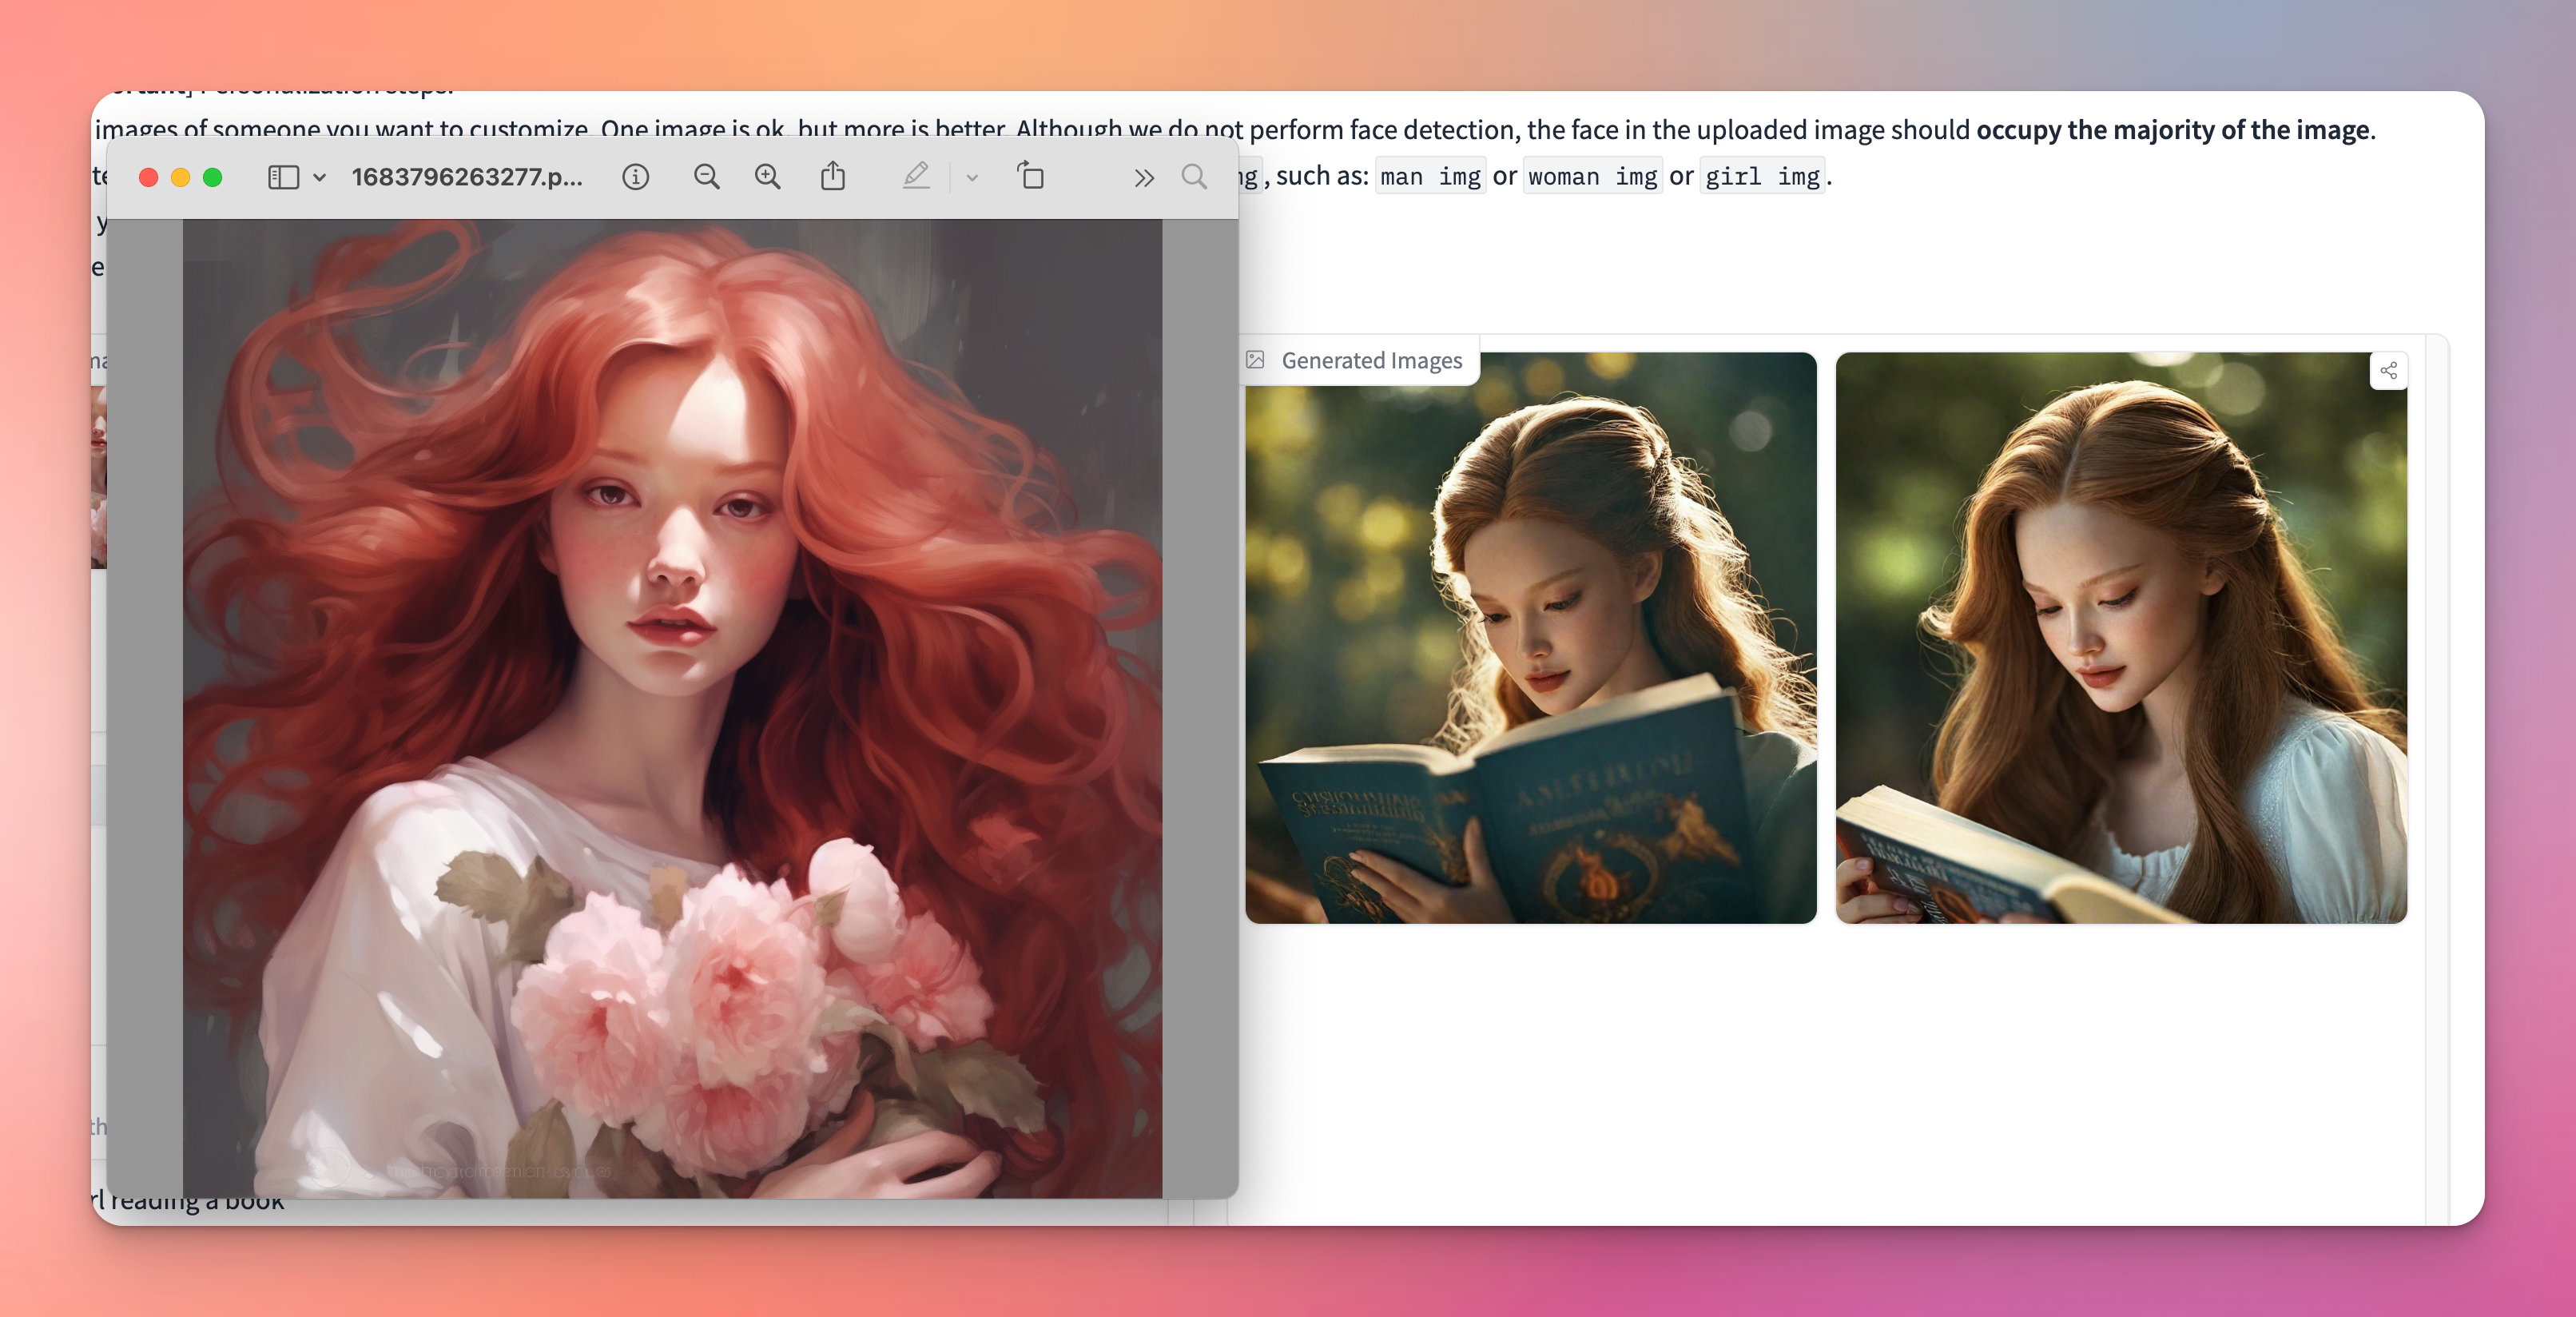Zoom out using the minus magnifier
2576x1317 pixels.
click(x=706, y=177)
